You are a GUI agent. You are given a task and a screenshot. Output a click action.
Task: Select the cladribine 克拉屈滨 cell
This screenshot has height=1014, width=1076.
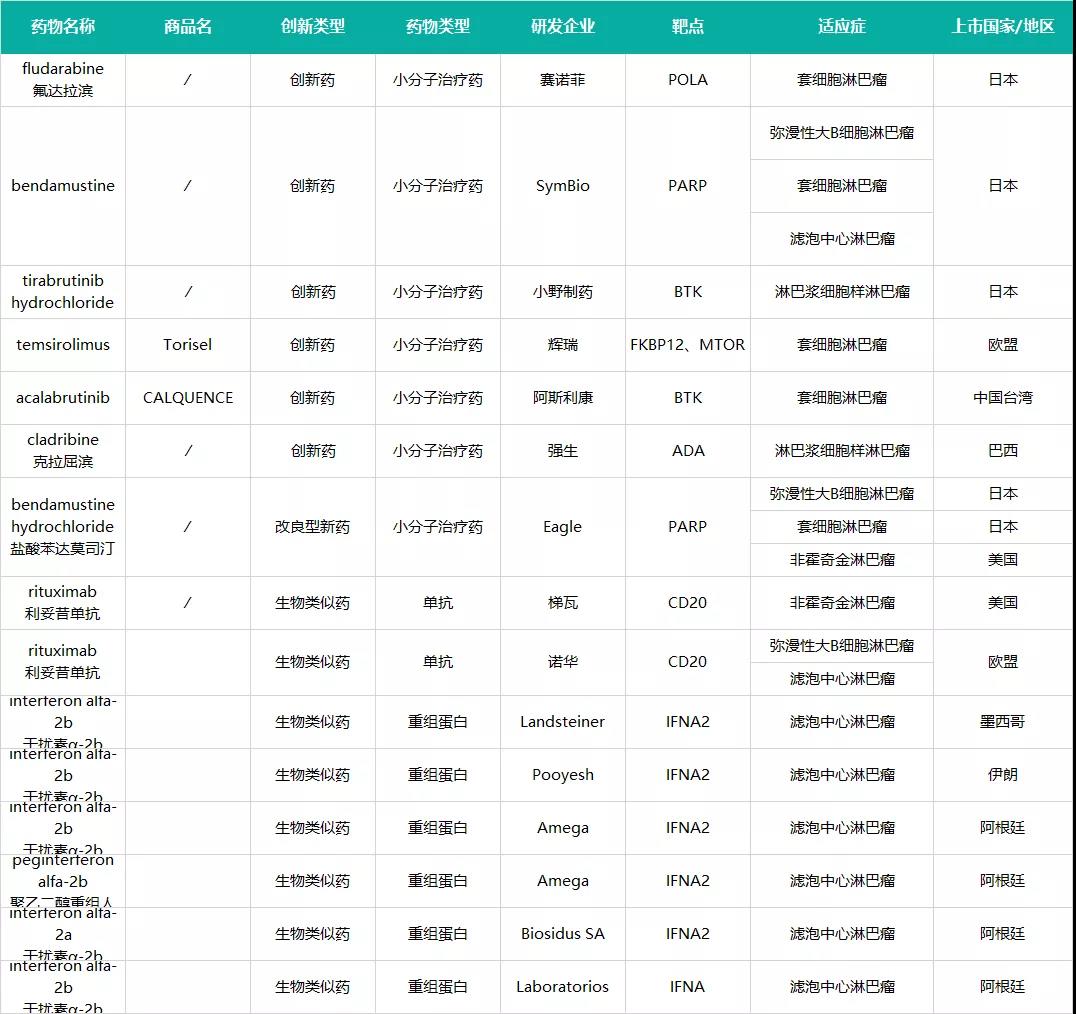point(62,451)
